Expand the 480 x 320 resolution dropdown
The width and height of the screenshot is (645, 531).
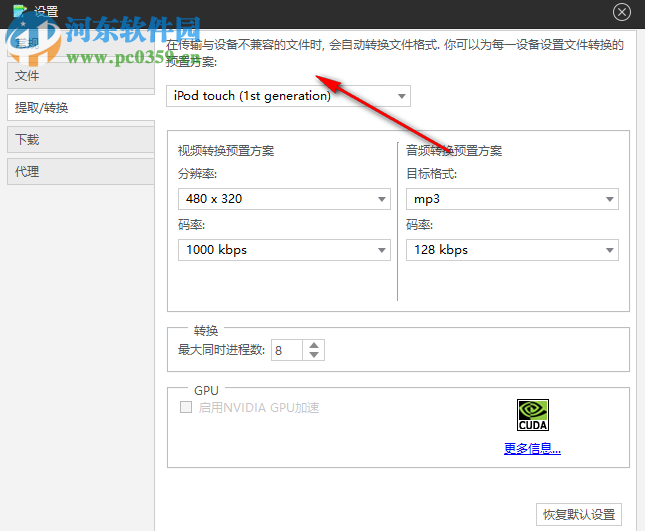point(284,199)
